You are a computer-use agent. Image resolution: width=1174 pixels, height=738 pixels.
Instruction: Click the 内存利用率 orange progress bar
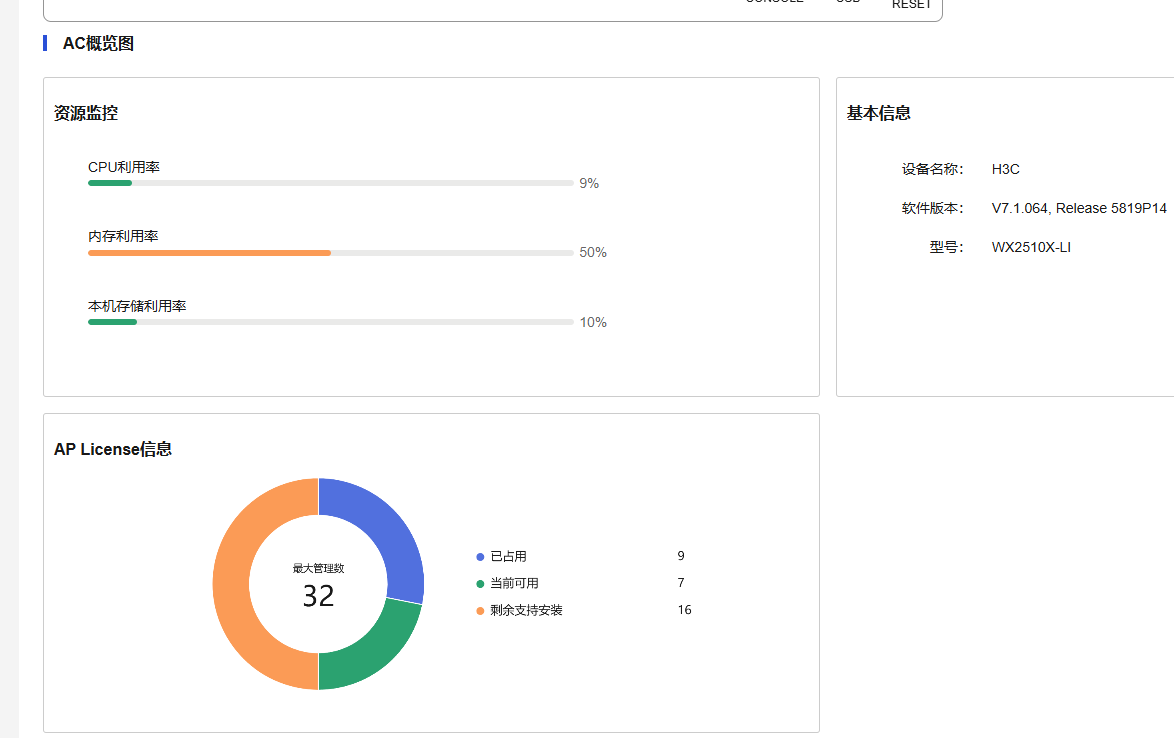pyautogui.click(x=210, y=253)
